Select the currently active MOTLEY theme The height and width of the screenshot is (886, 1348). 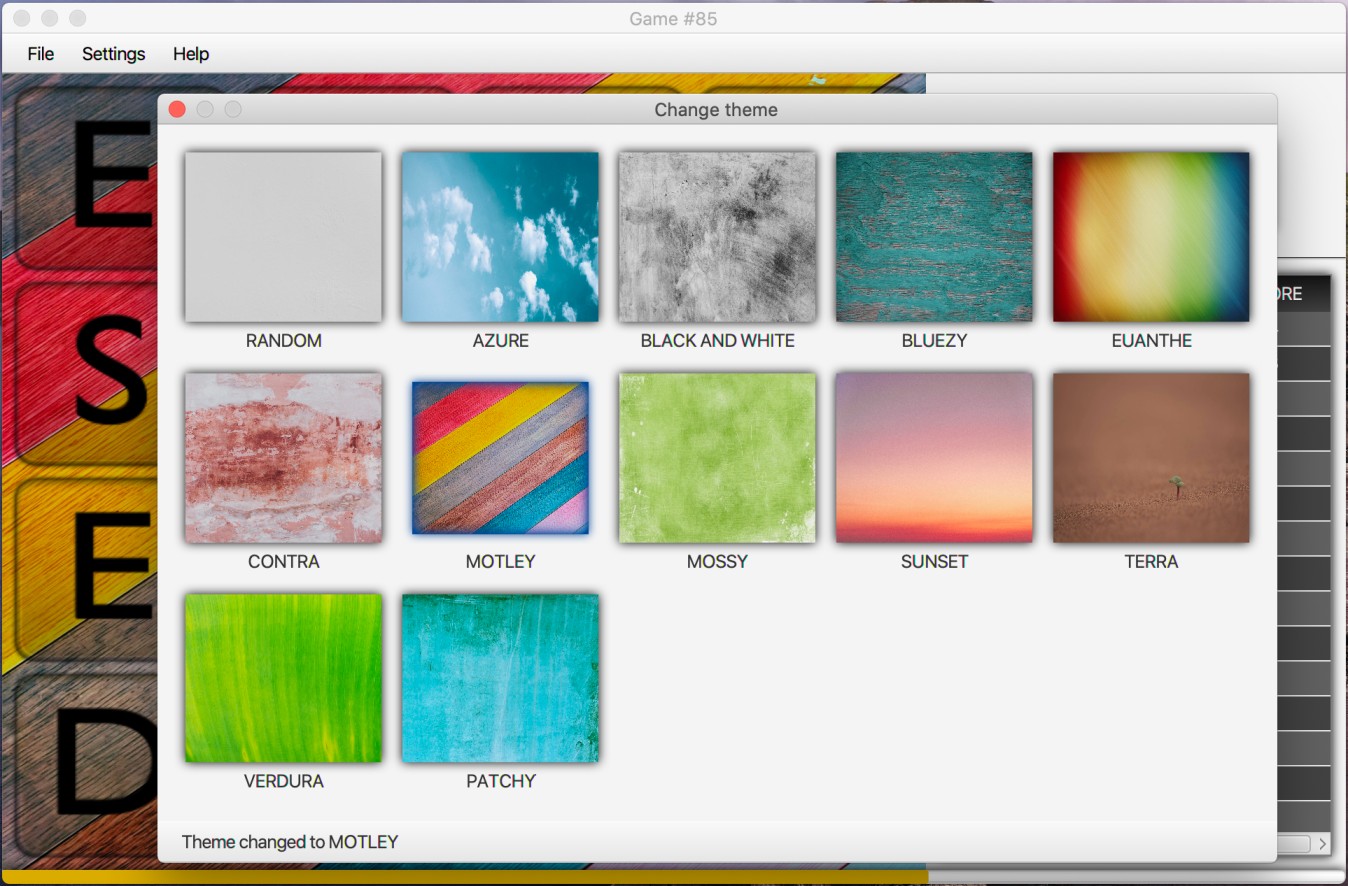[x=500, y=457]
